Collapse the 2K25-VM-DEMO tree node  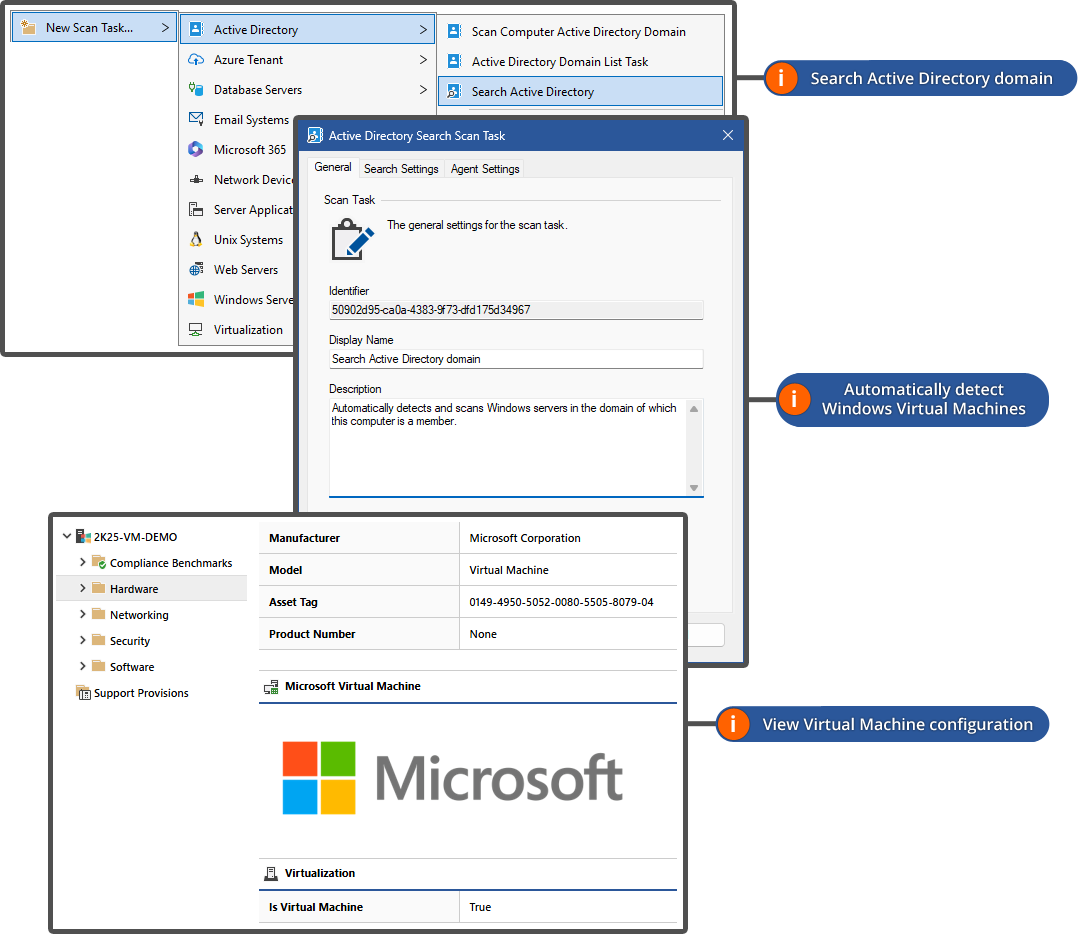click(67, 536)
